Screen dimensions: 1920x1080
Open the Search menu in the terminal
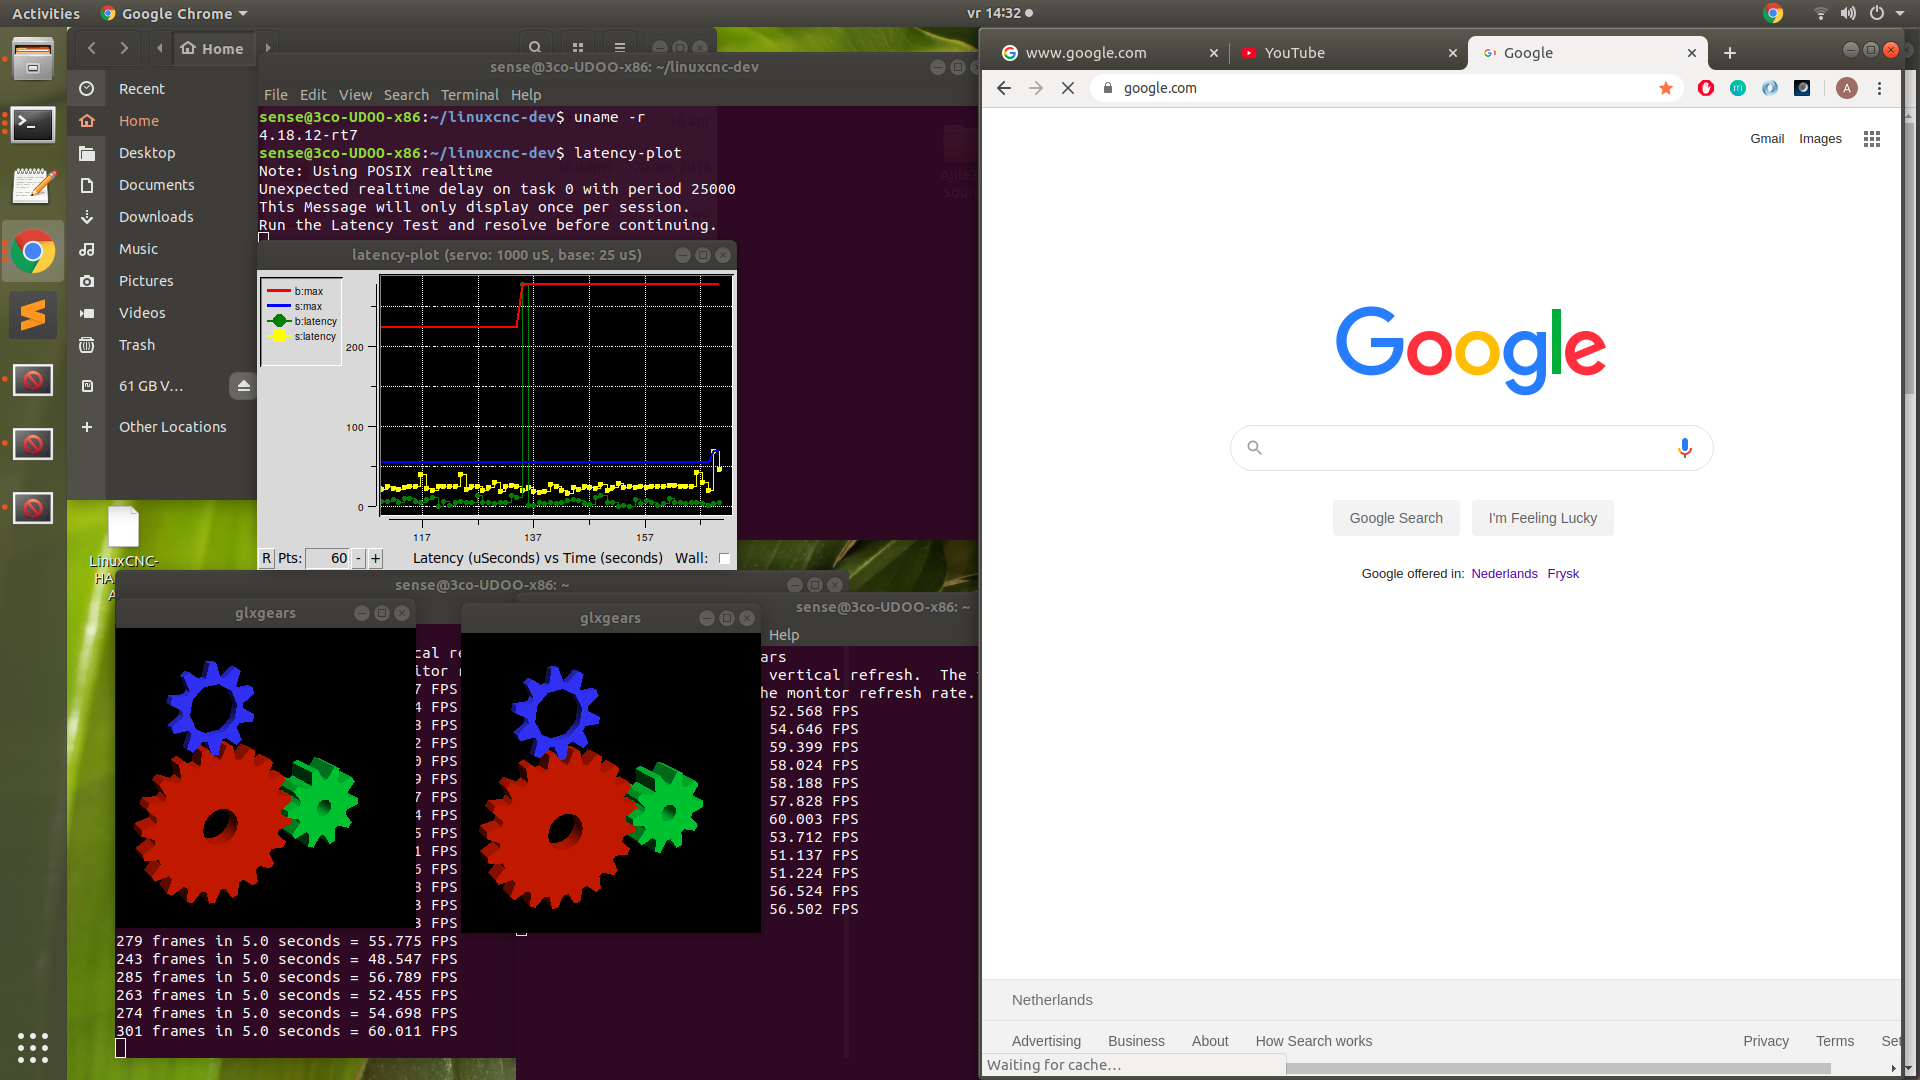click(406, 95)
